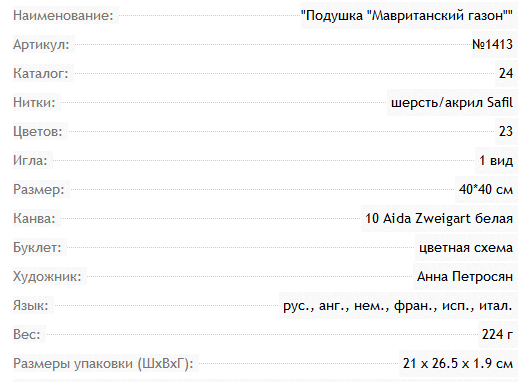Click the Каталог value 24
The width and height of the screenshot is (530, 382).
[506, 73]
